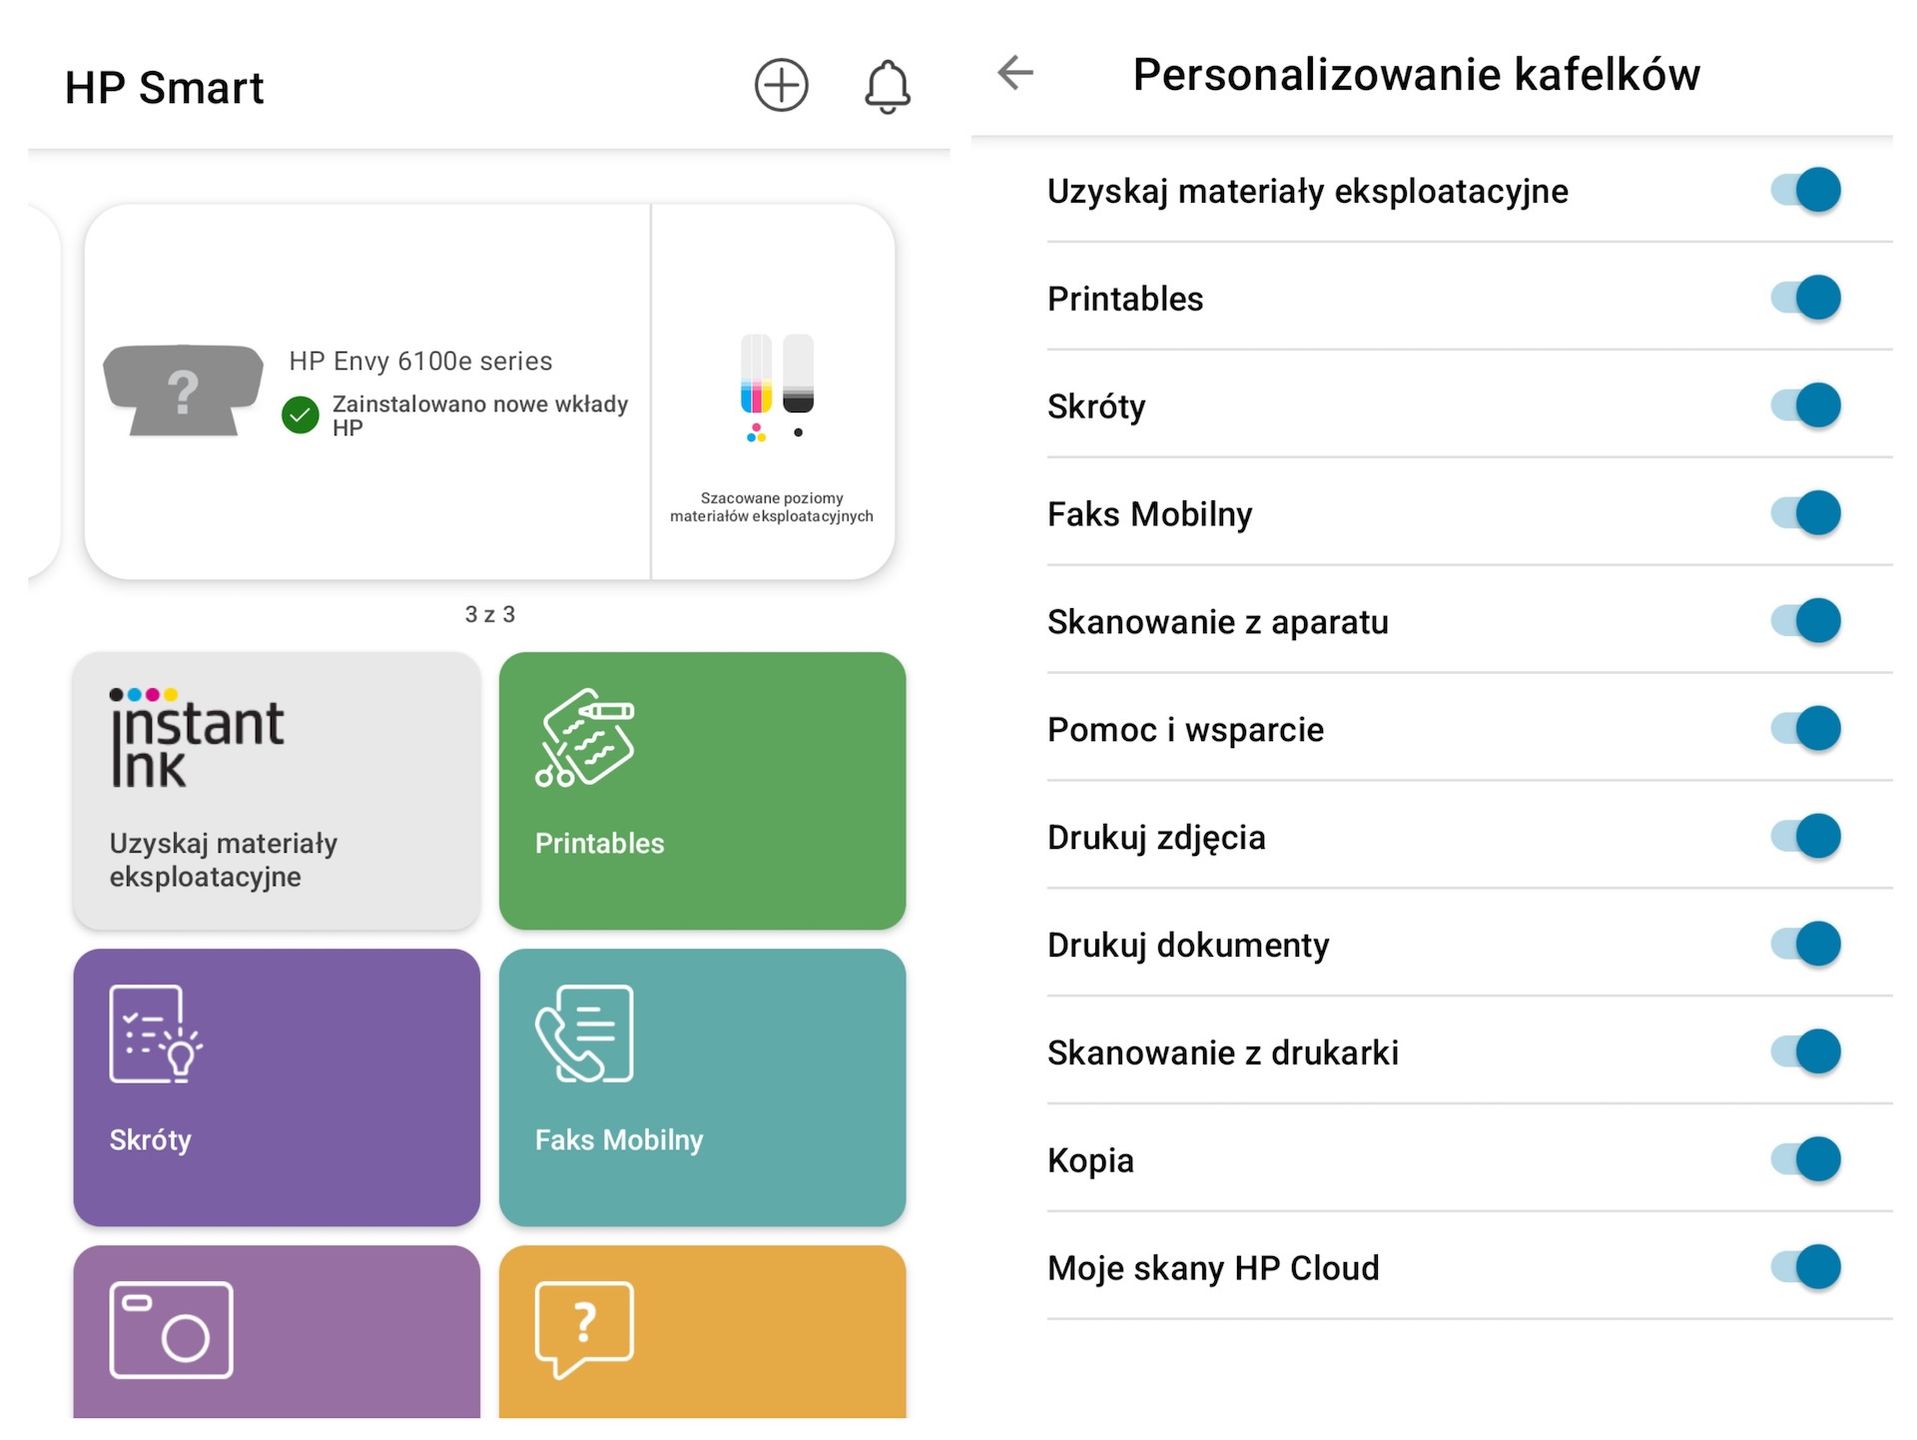Tap the camera scan tile icon
The image size is (1917, 1440).
coord(171,1330)
